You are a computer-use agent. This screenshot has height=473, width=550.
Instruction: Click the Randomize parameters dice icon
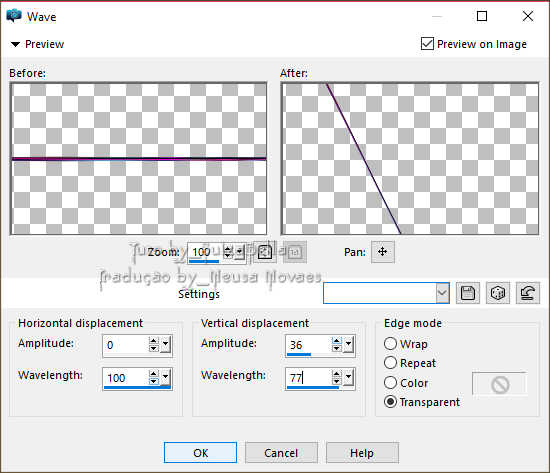pos(498,293)
